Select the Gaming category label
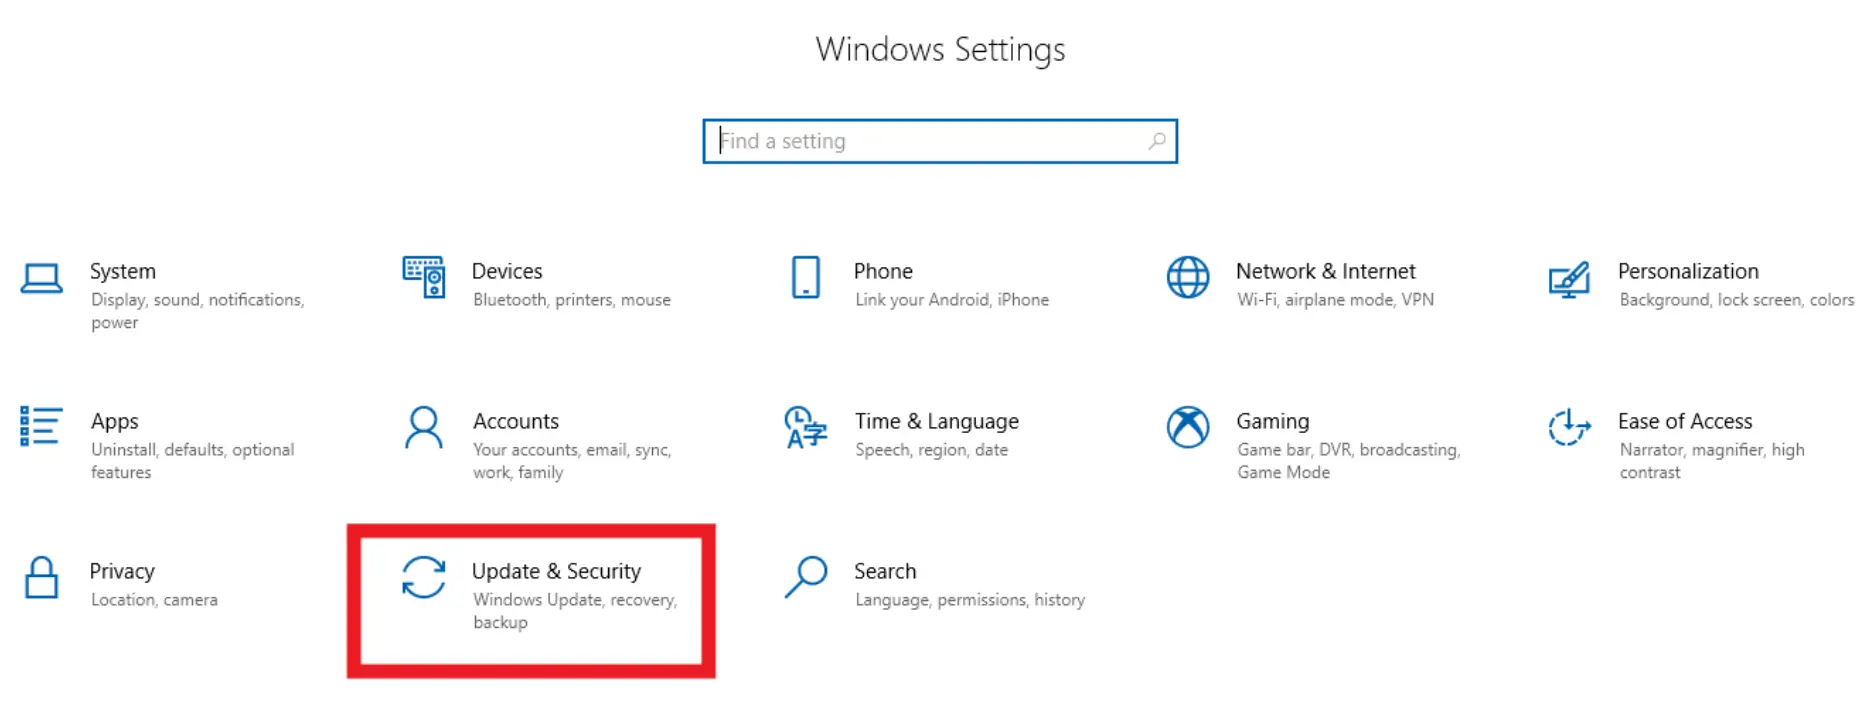The image size is (1869, 704). click(1272, 420)
